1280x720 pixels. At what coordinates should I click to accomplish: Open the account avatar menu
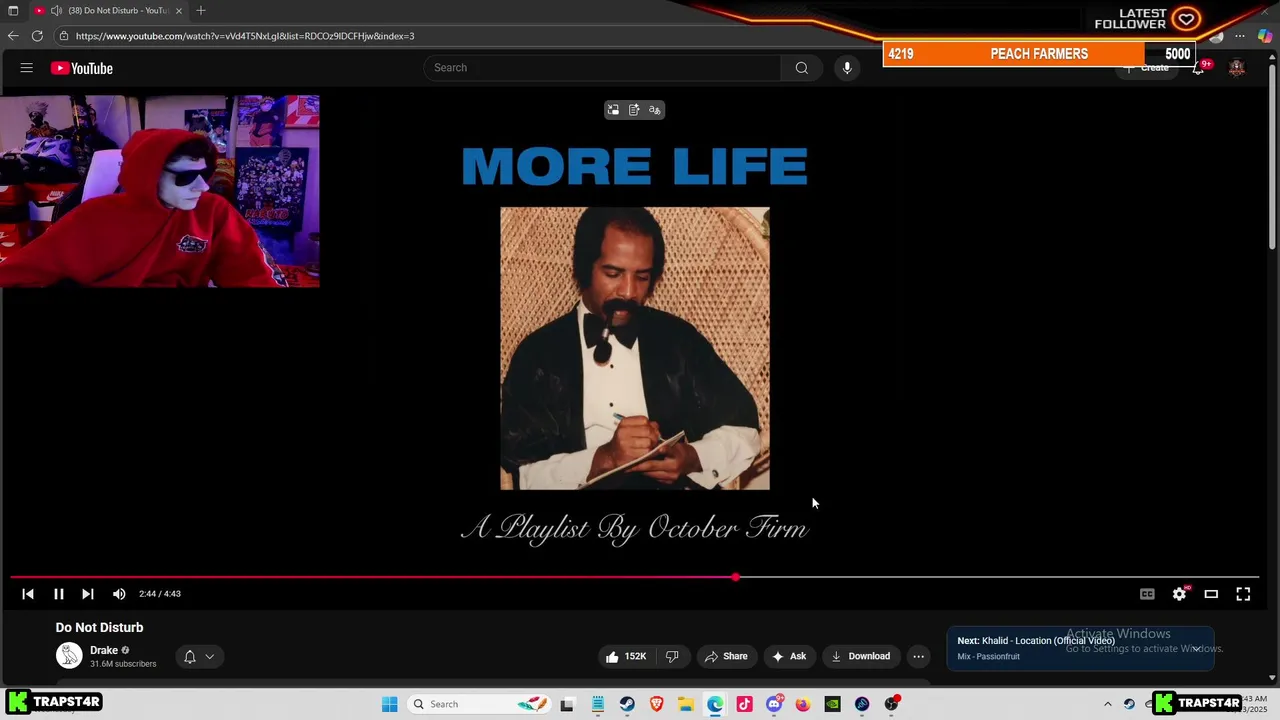click(x=1237, y=68)
